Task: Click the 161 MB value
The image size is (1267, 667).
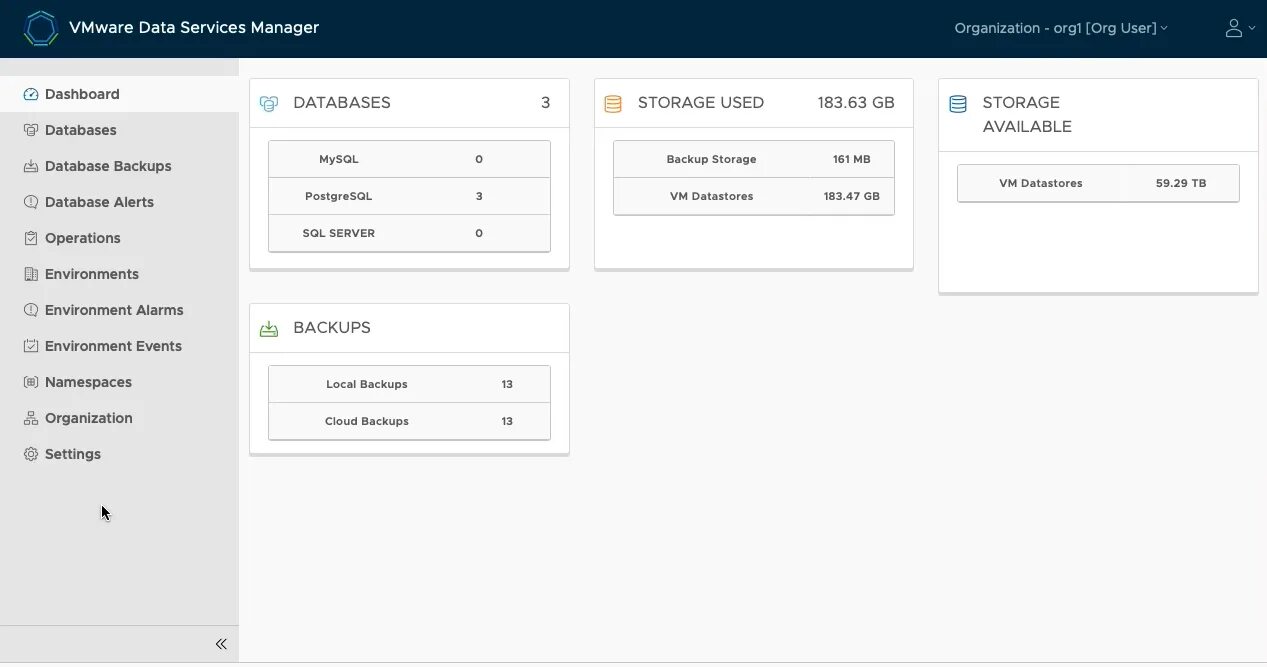Action: [x=852, y=159]
